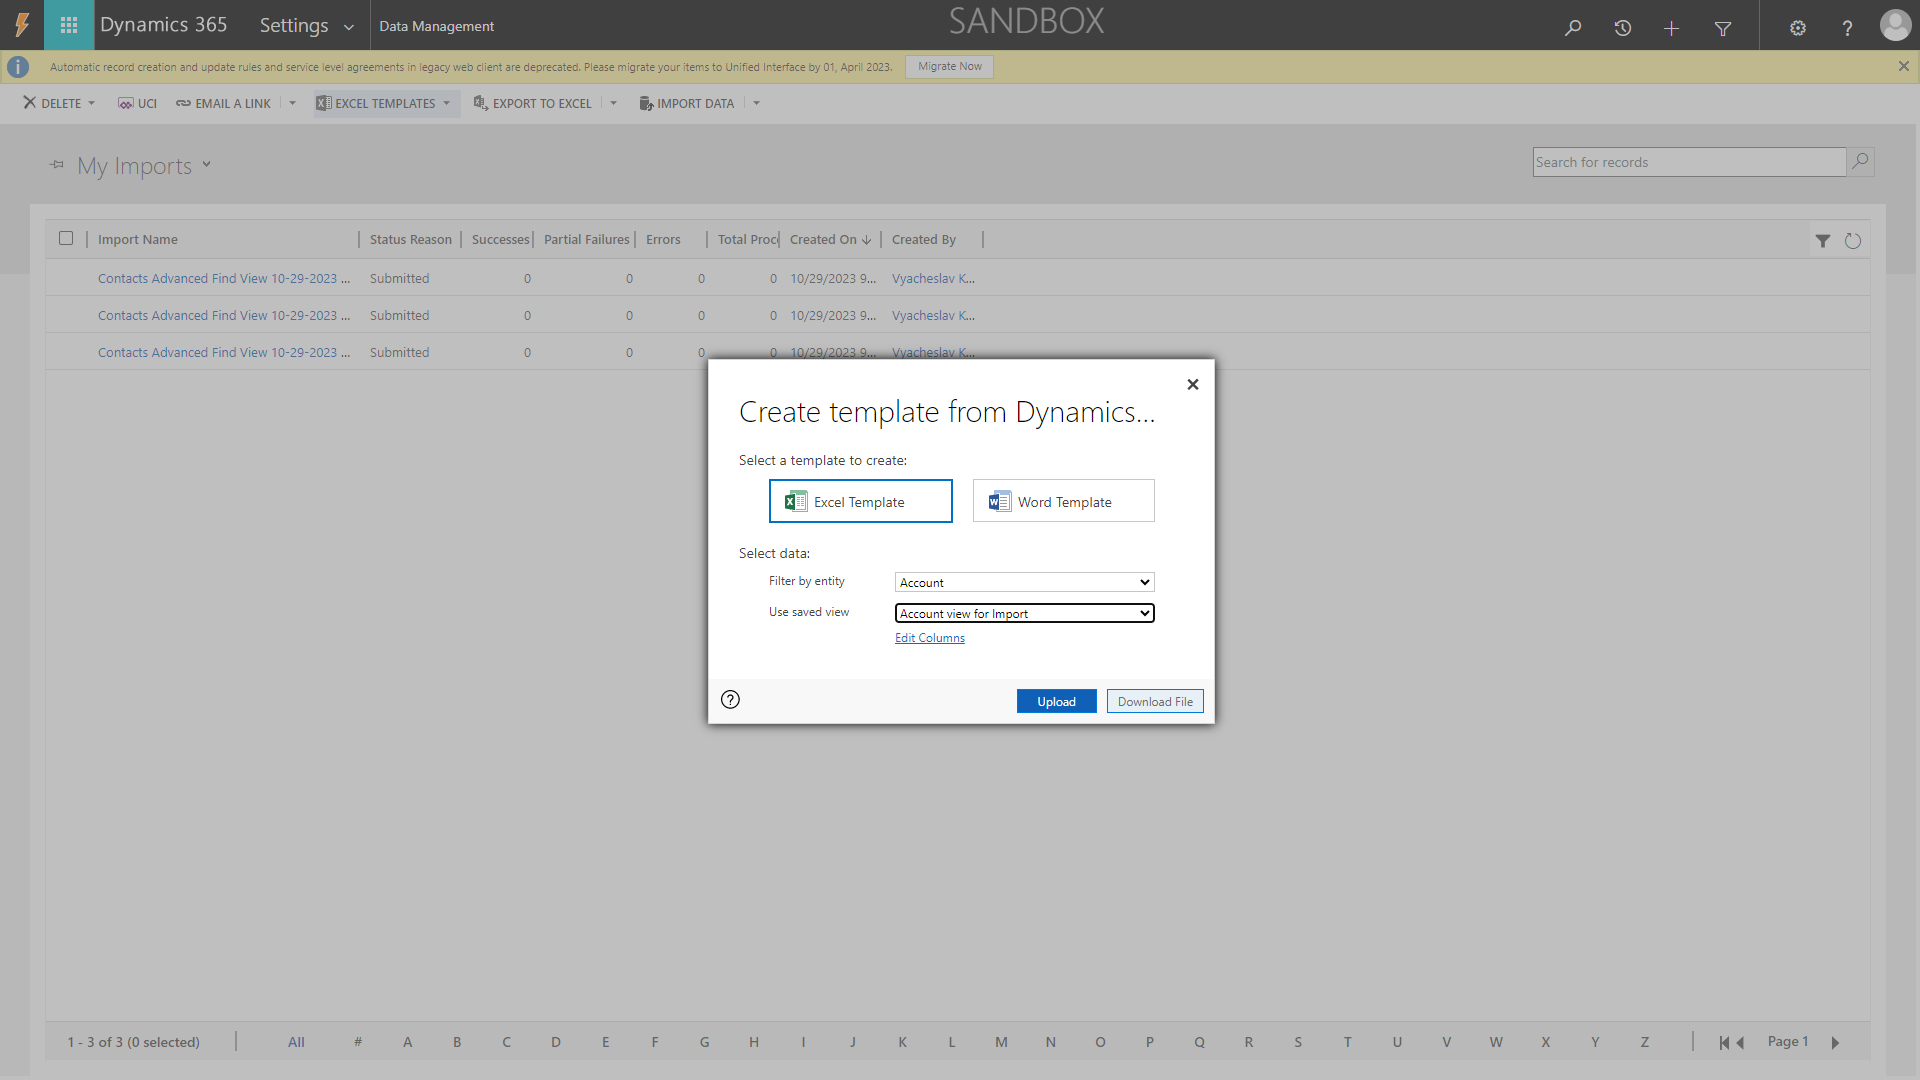This screenshot has height=1080, width=1920.
Task: Go to the previous page
Action: 1740,1042
